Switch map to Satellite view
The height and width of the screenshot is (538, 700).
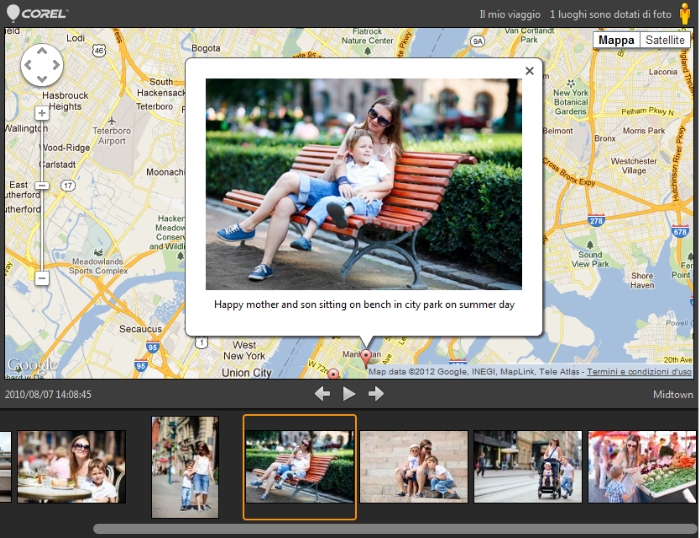pyautogui.click(x=665, y=40)
